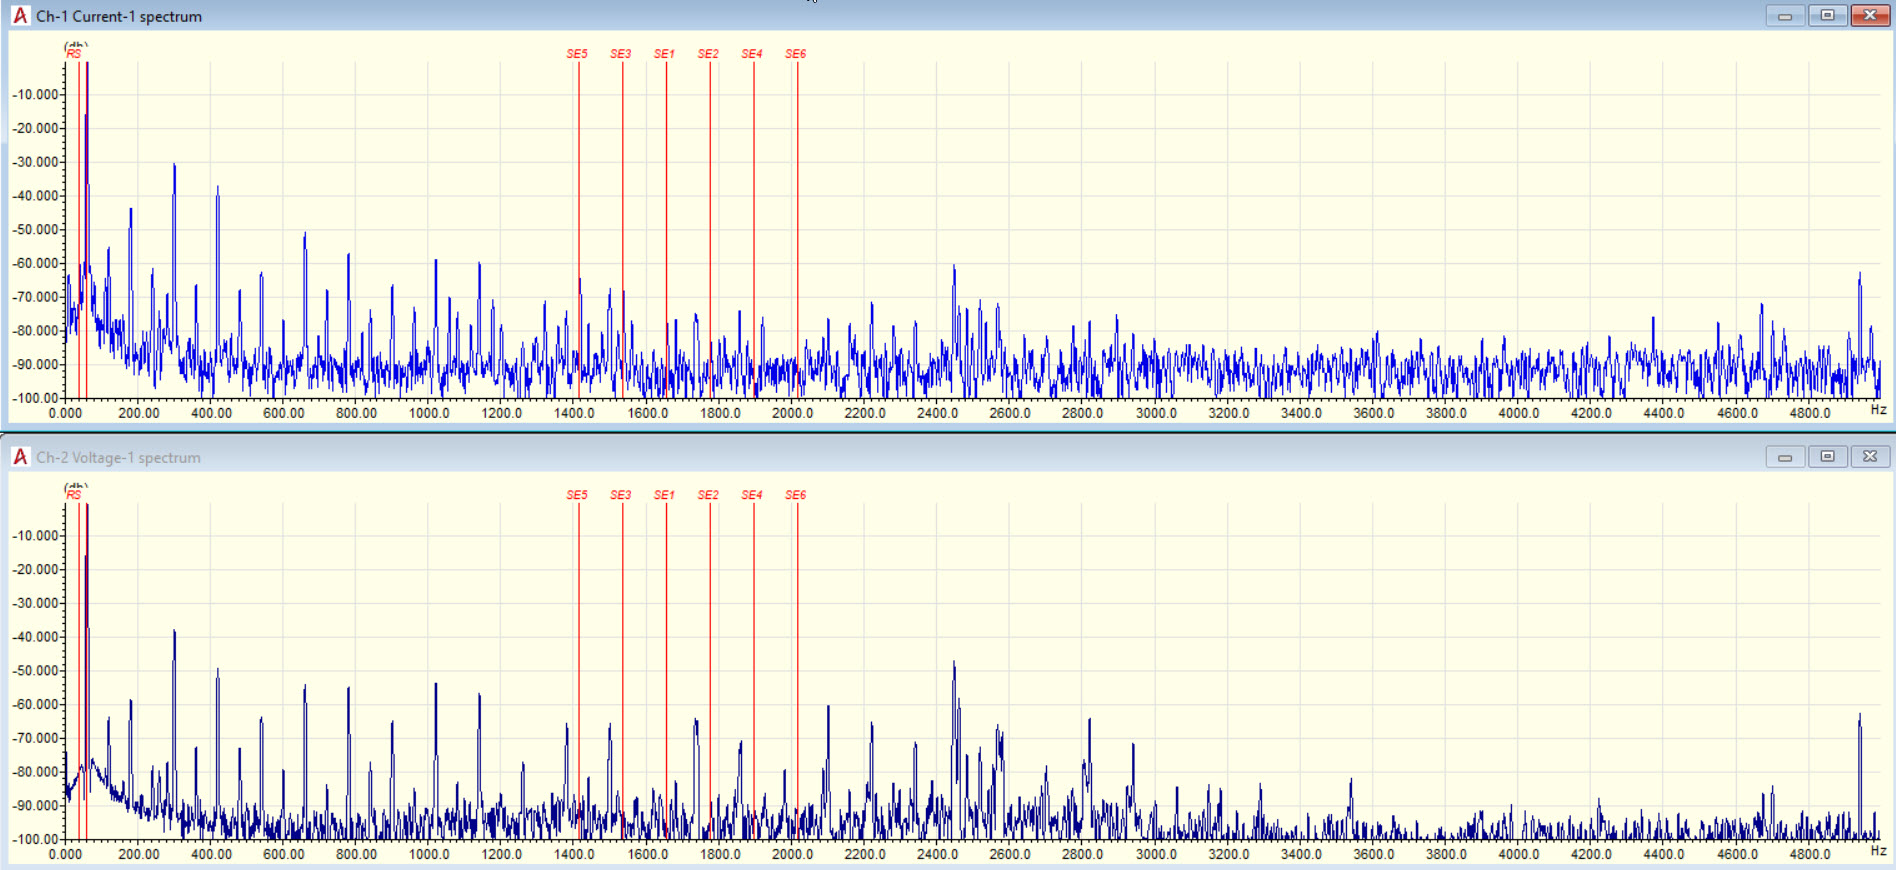This screenshot has width=1896, height=870.
Task: Select the SE5 marker in Current spectrum
Action: coord(577,54)
